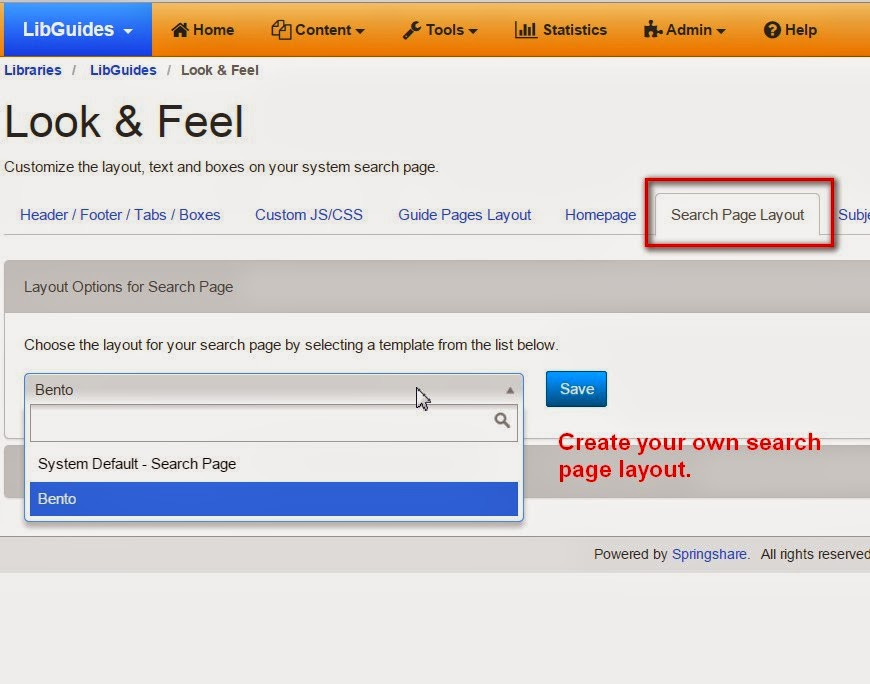Viewport: 870px width, 684px height.
Task: Switch to Custom JS/CSS tab
Action: (x=309, y=215)
